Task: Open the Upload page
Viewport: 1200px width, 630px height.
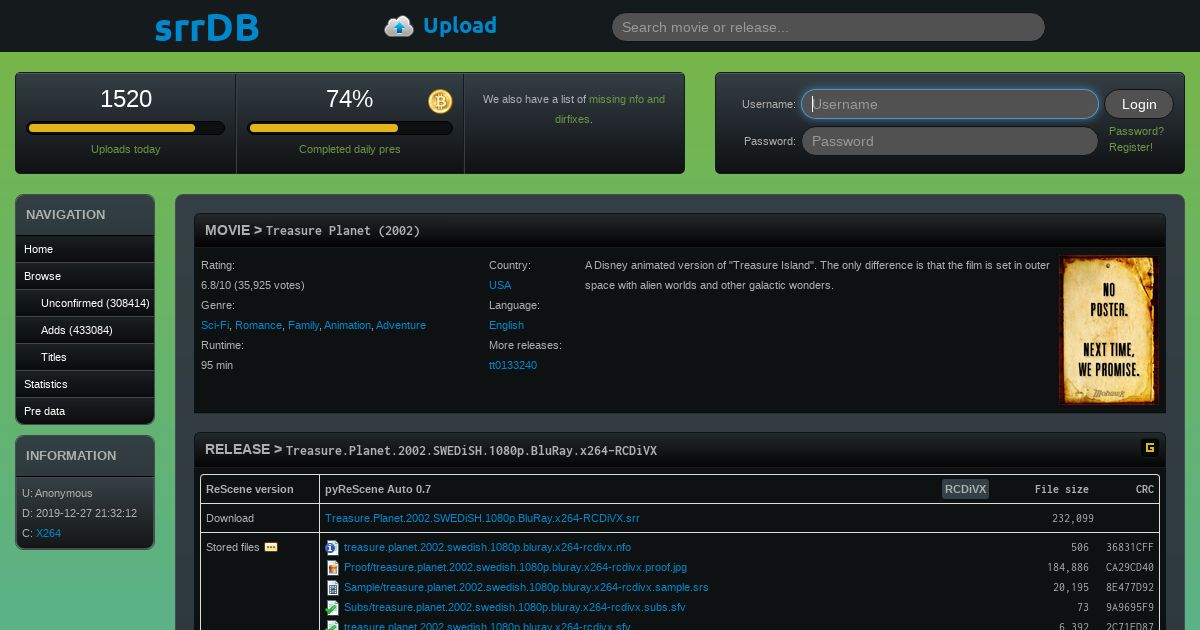Action: coord(459,26)
